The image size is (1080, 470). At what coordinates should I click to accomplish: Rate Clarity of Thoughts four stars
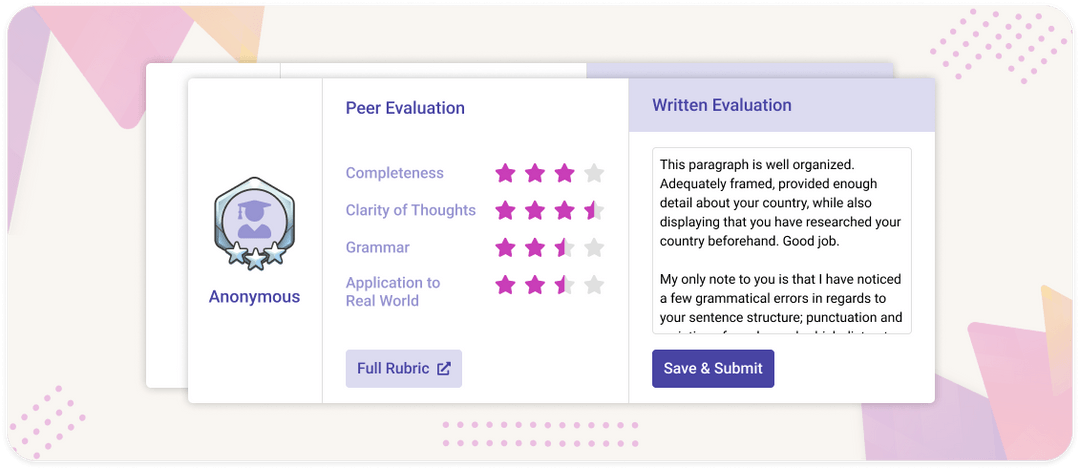tap(594, 210)
